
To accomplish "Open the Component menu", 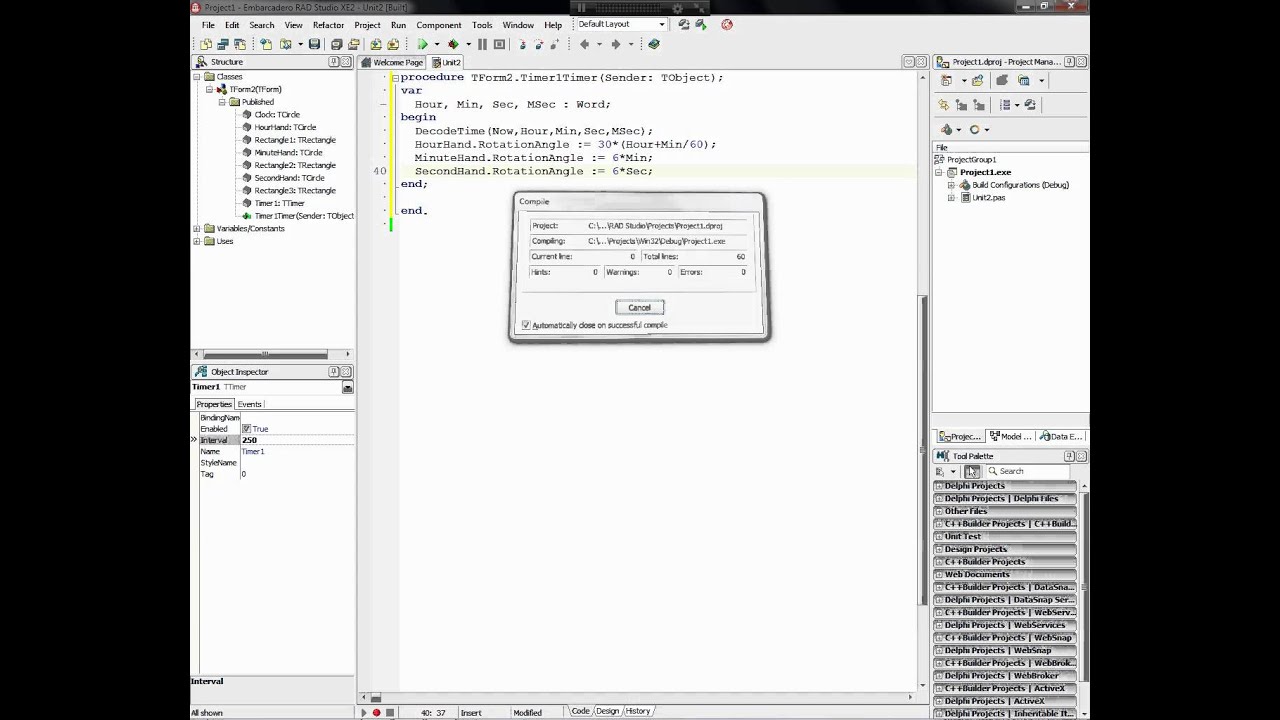I will point(438,25).
